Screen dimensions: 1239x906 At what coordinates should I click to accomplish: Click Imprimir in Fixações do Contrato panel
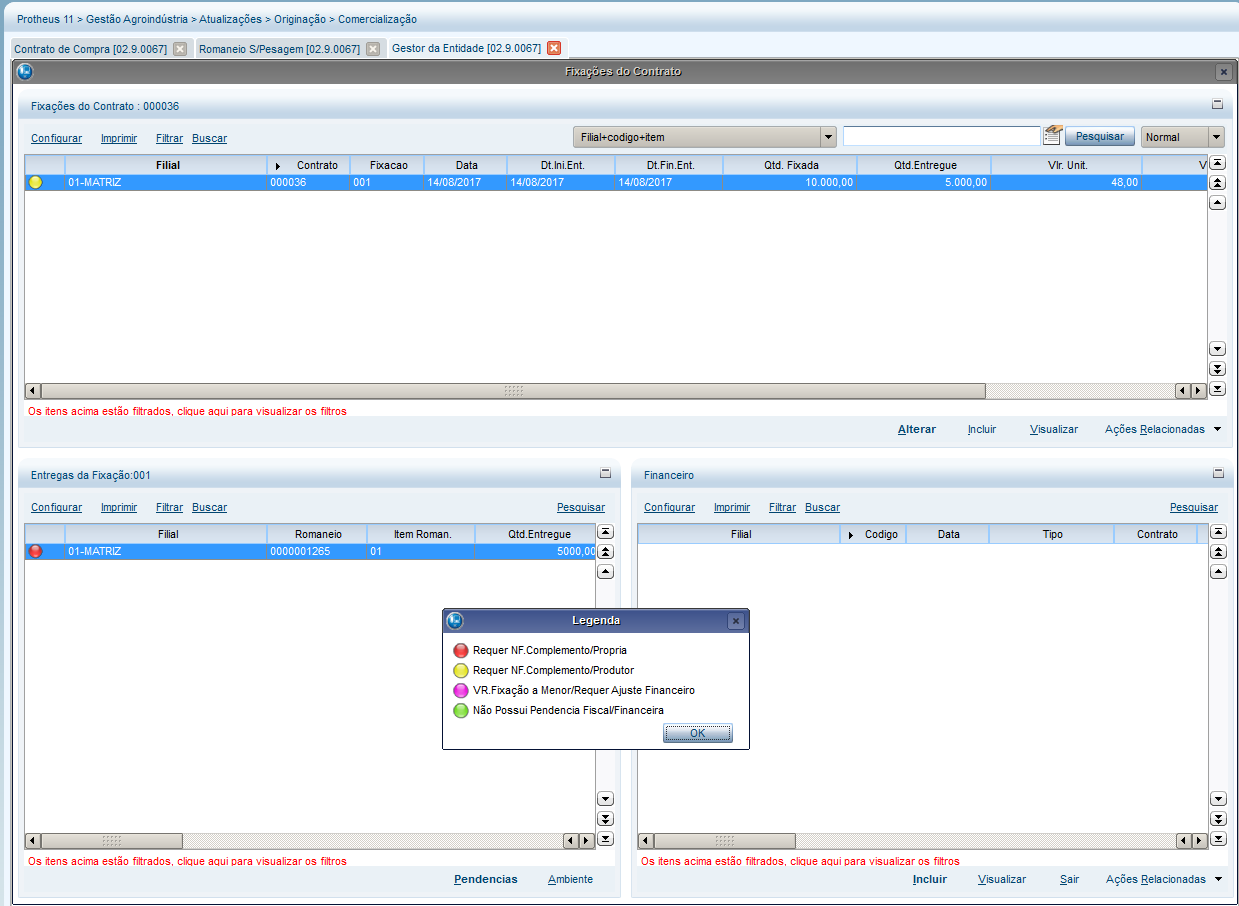(119, 138)
